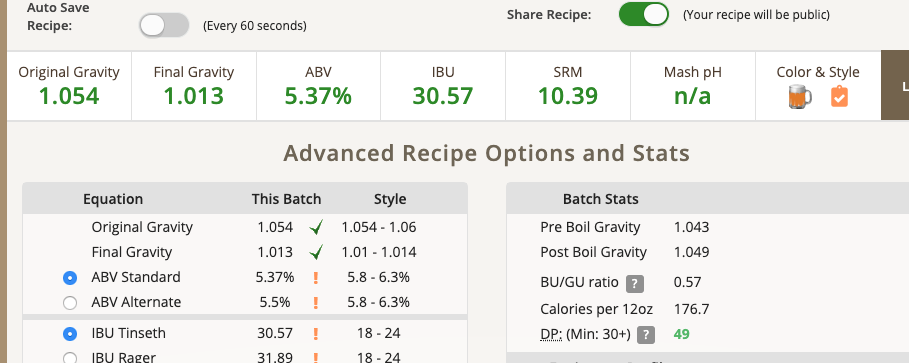The height and width of the screenshot is (363, 909).
Task: Click the ABV Standard warning exclamation icon
Action: (316, 278)
